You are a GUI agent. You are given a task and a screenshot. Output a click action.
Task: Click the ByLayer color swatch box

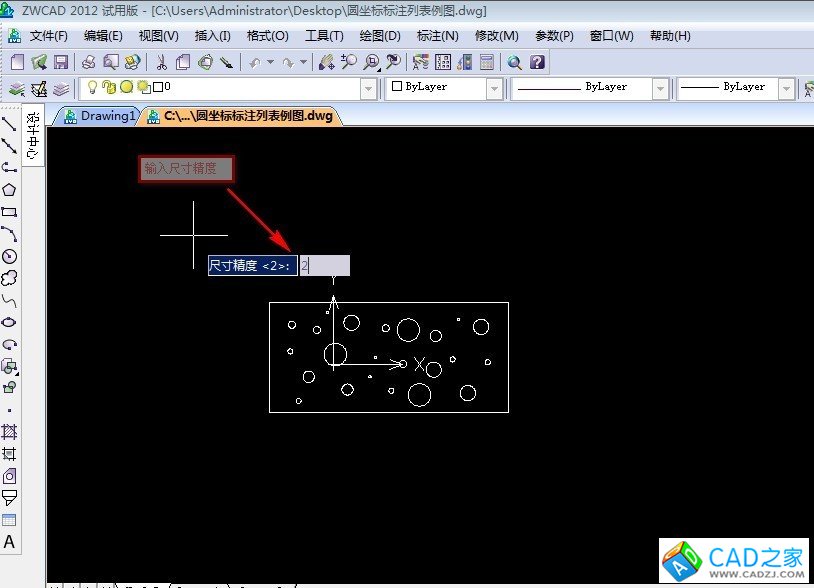tap(396, 88)
